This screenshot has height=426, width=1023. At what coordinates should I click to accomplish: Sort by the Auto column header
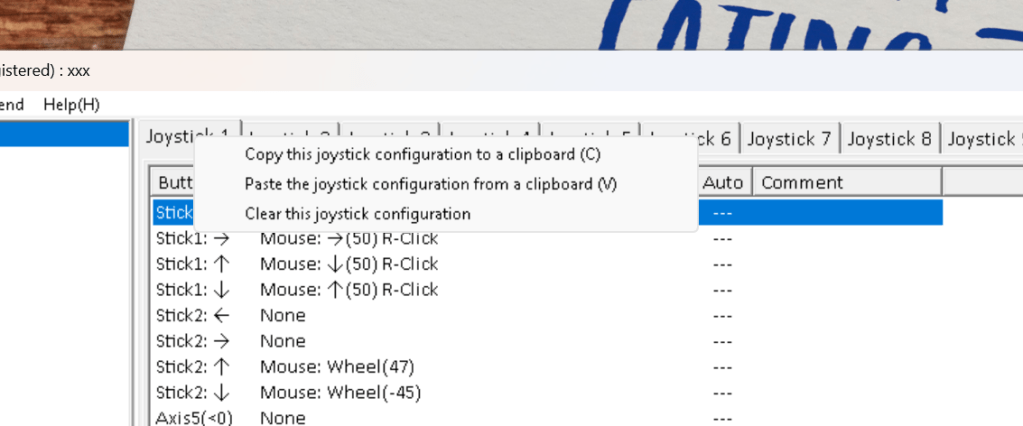(x=723, y=182)
